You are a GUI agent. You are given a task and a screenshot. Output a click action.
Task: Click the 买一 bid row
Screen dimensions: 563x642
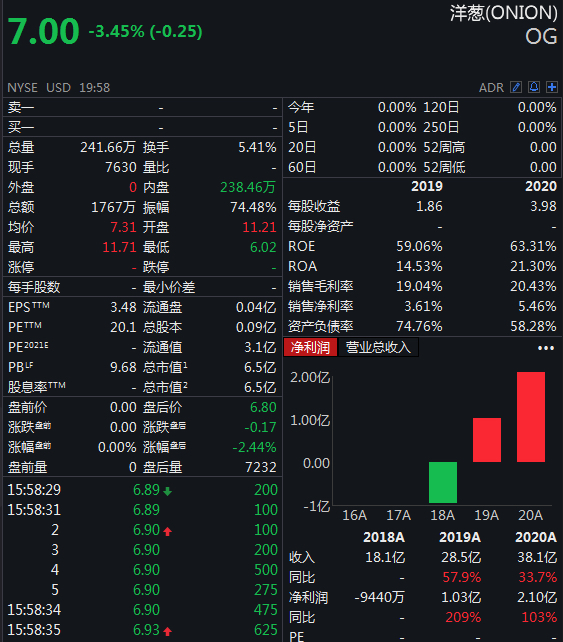[142, 127]
